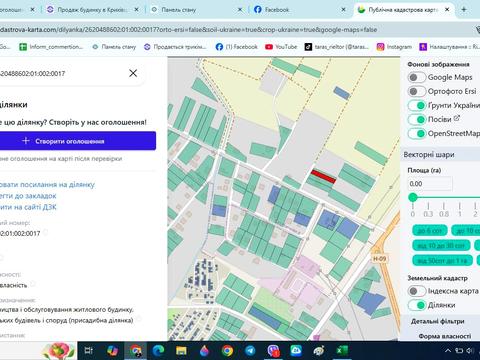Open Microsoft Edge from the taskbar
Screen dimensions: 480x360
pos(158,351)
